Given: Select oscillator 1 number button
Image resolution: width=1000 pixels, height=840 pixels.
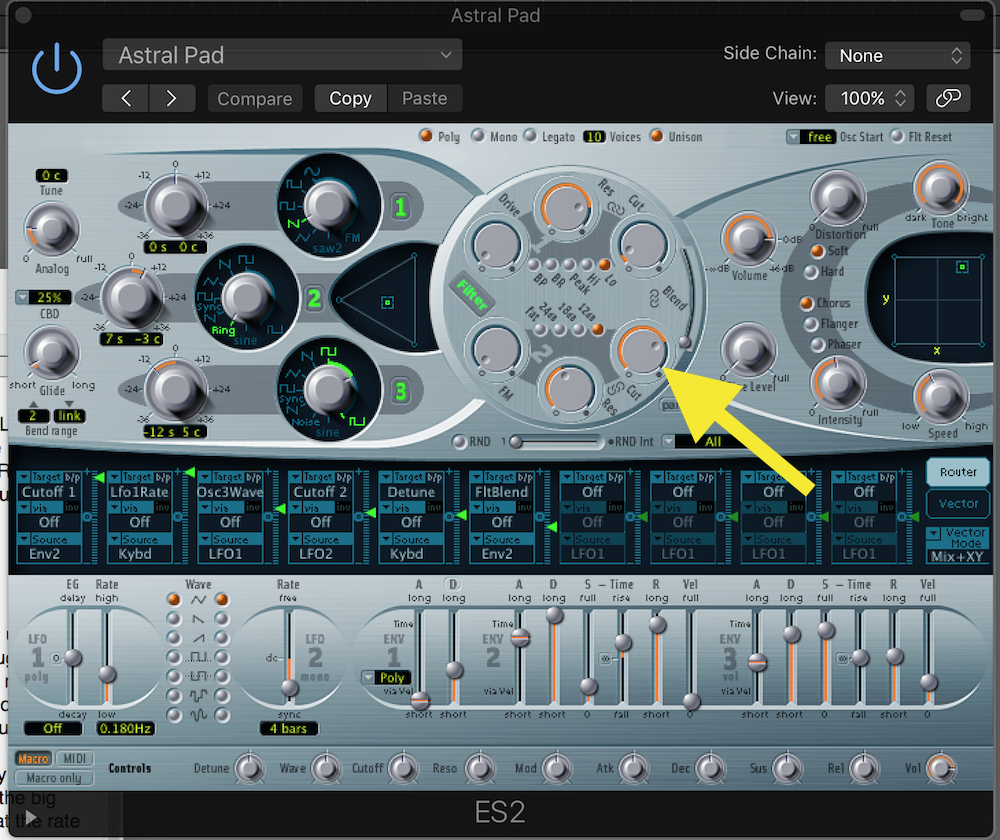Looking at the screenshot, I should tap(400, 207).
